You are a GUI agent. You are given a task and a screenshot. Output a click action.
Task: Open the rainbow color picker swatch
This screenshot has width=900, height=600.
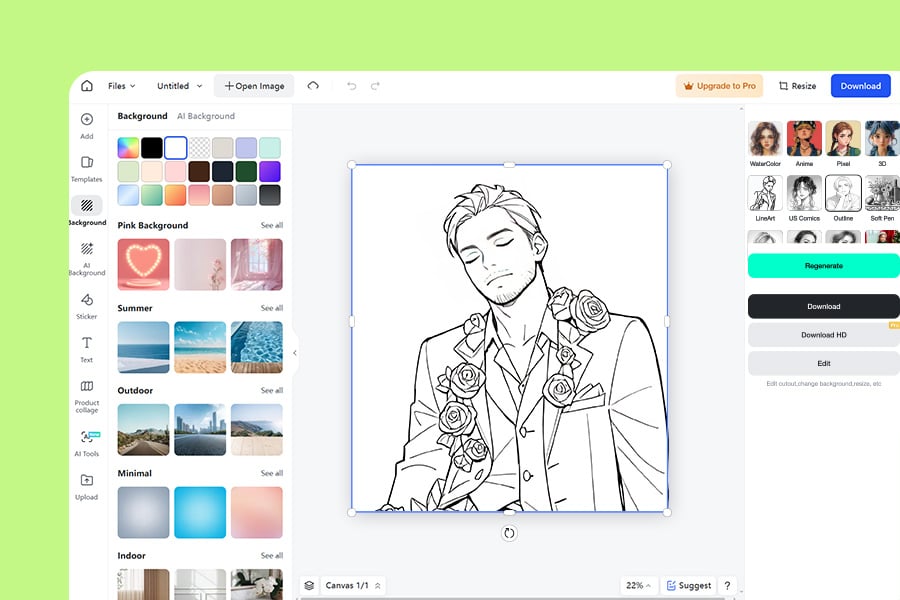click(128, 148)
